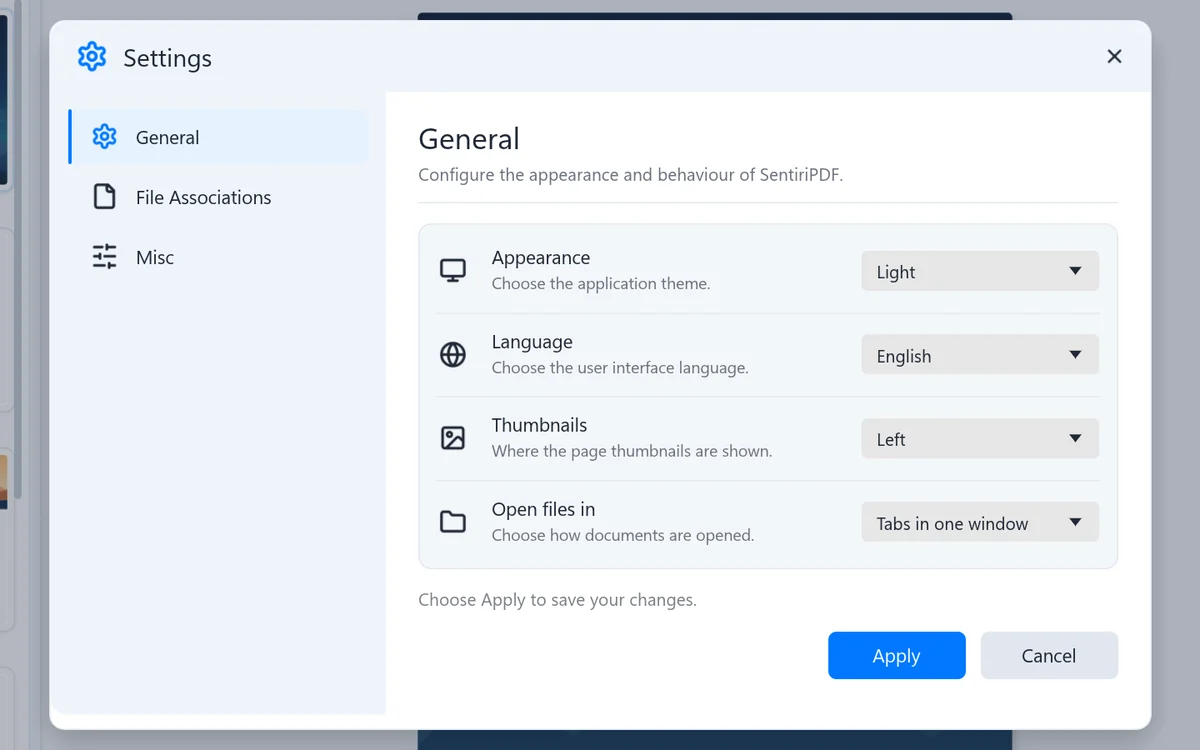This screenshot has width=1200, height=750.
Task: Click the File Associations document icon
Action: coord(105,197)
